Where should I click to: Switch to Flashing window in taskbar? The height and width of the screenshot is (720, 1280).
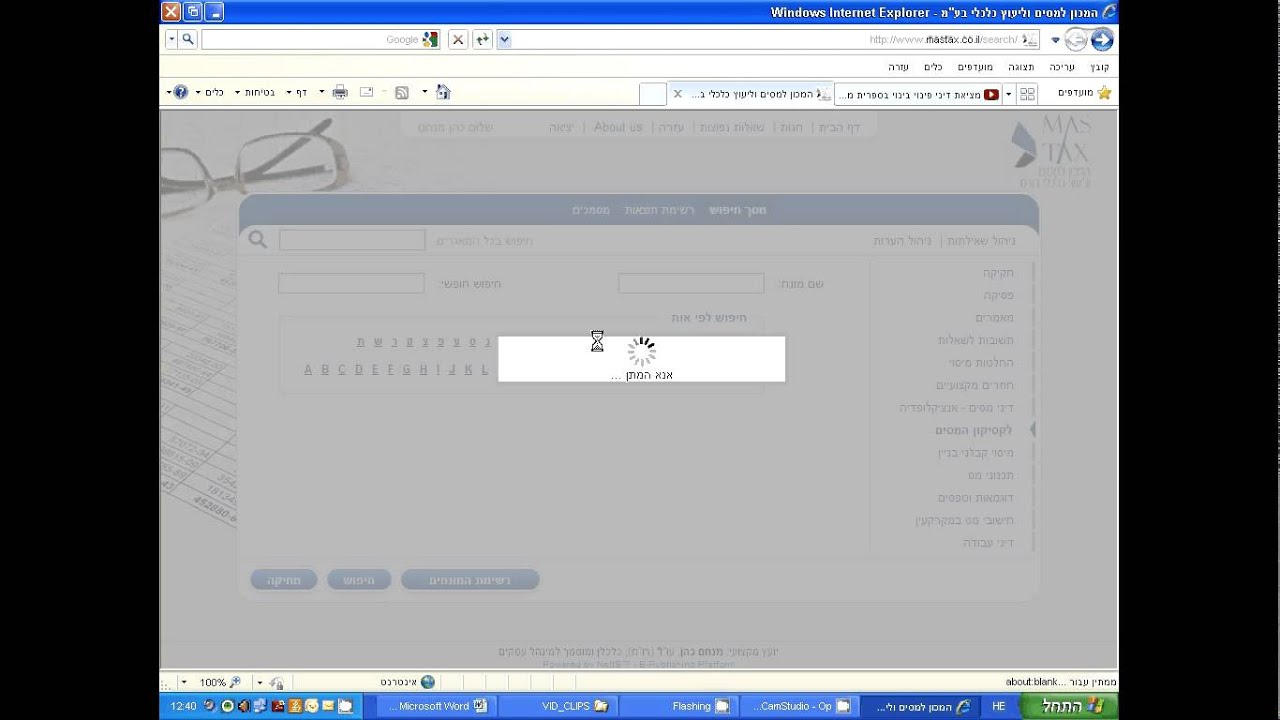point(680,706)
